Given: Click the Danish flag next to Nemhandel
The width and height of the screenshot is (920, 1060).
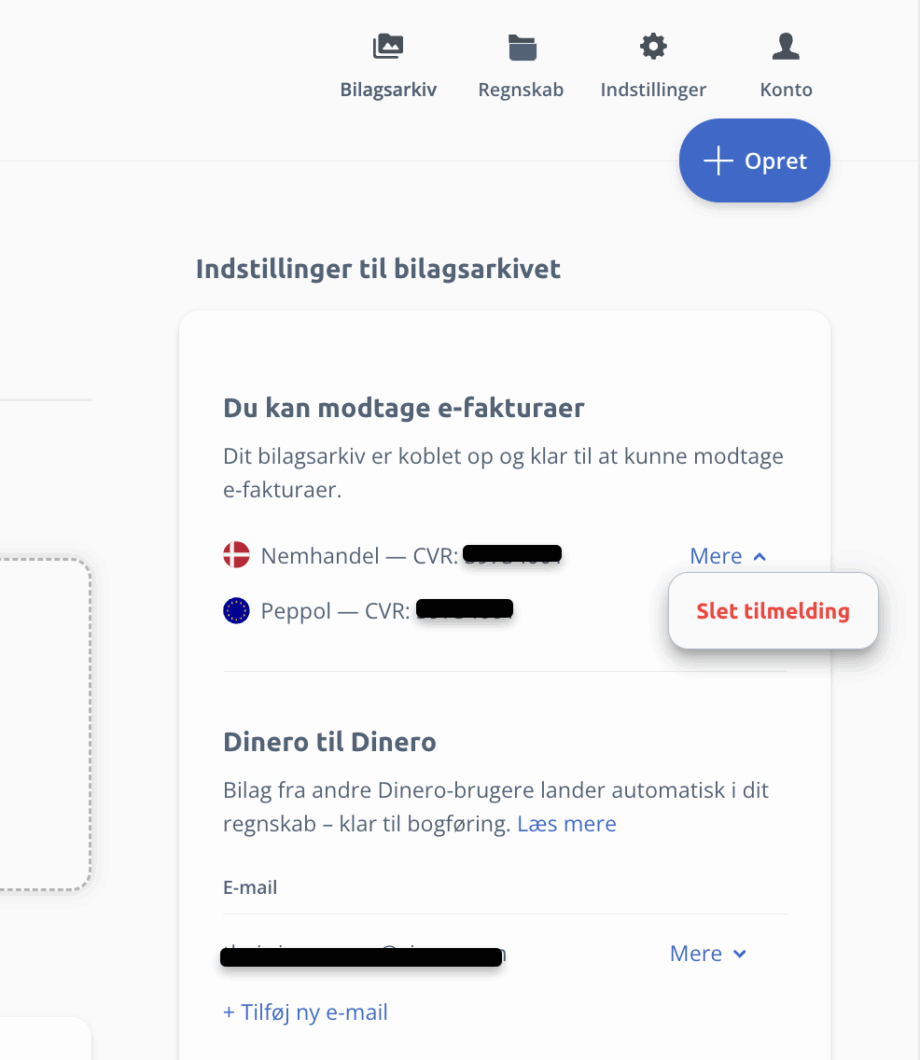Looking at the screenshot, I should (x=237, y=555).
